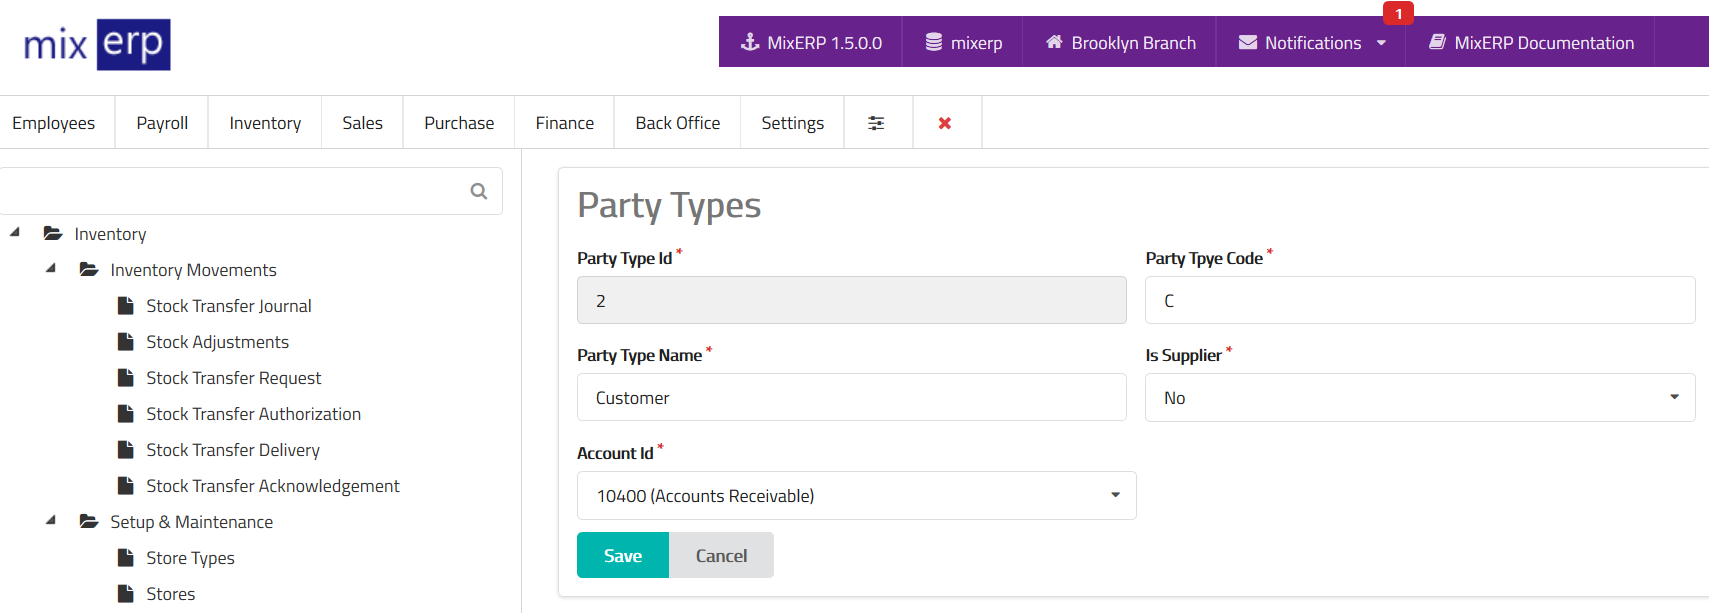The width and height of the screenshot is (1709, 613).
Task: Click the search magnifier icon
Action: 479,191
